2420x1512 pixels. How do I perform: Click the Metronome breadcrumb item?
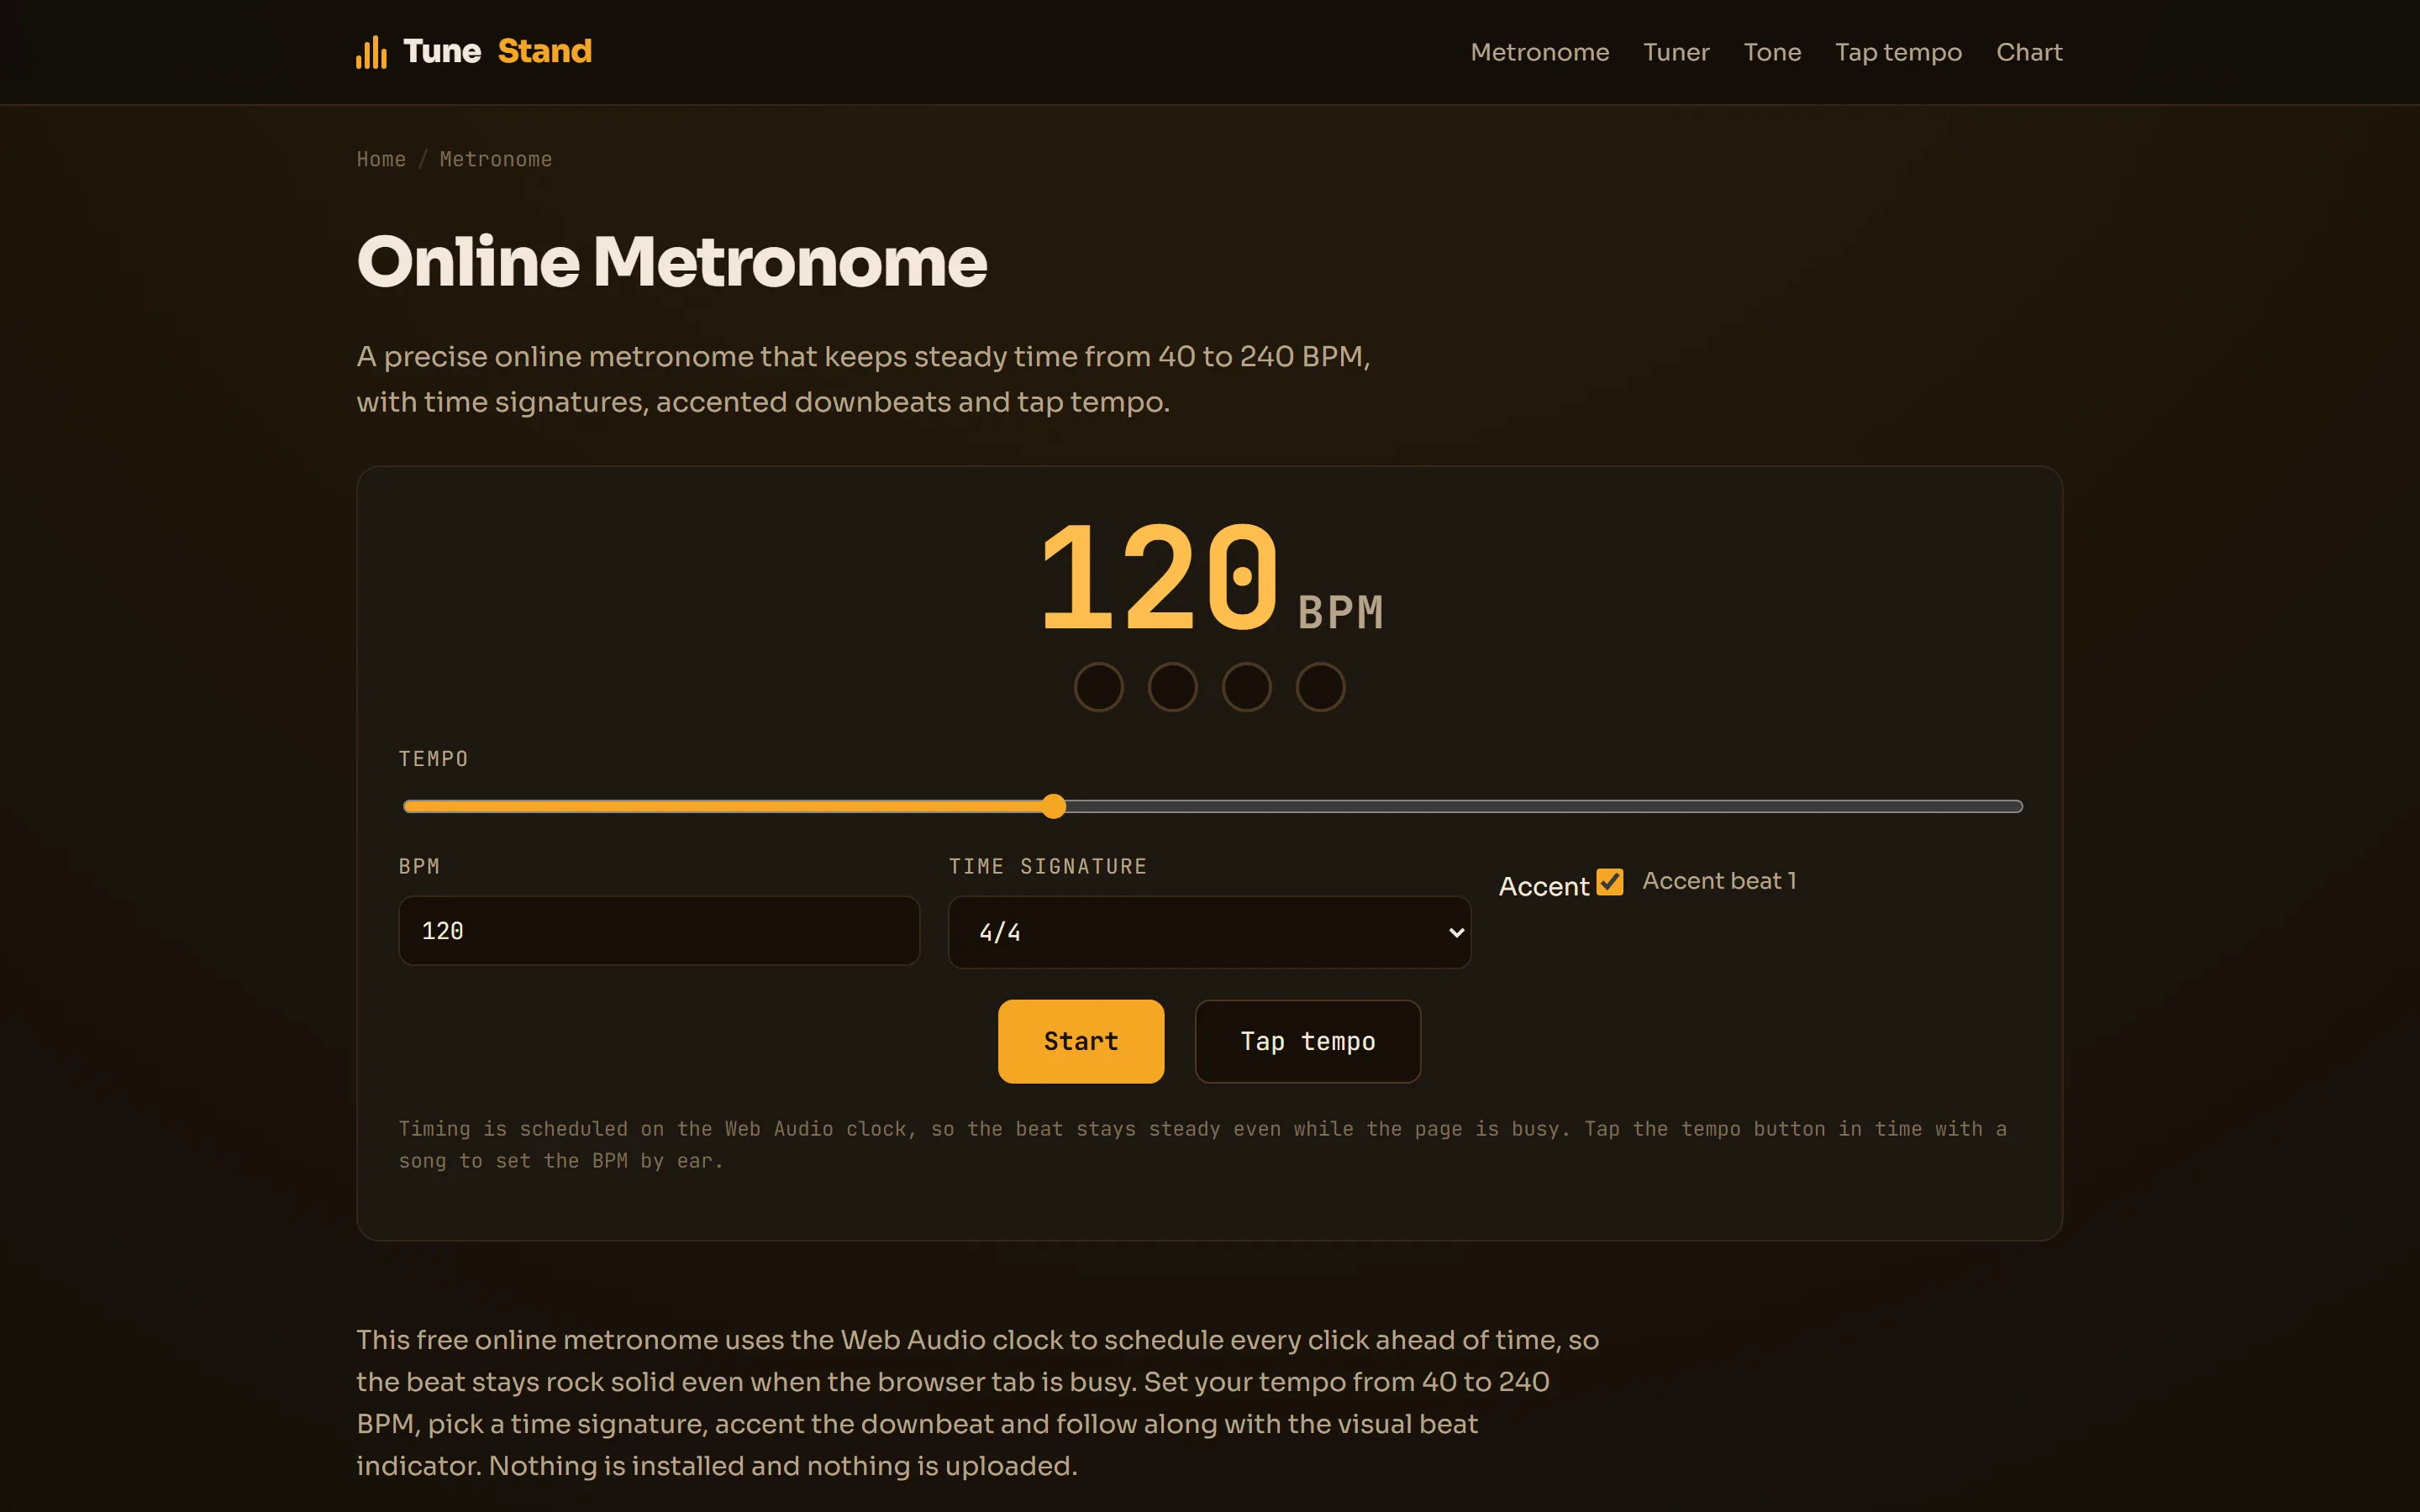point(496,159)
